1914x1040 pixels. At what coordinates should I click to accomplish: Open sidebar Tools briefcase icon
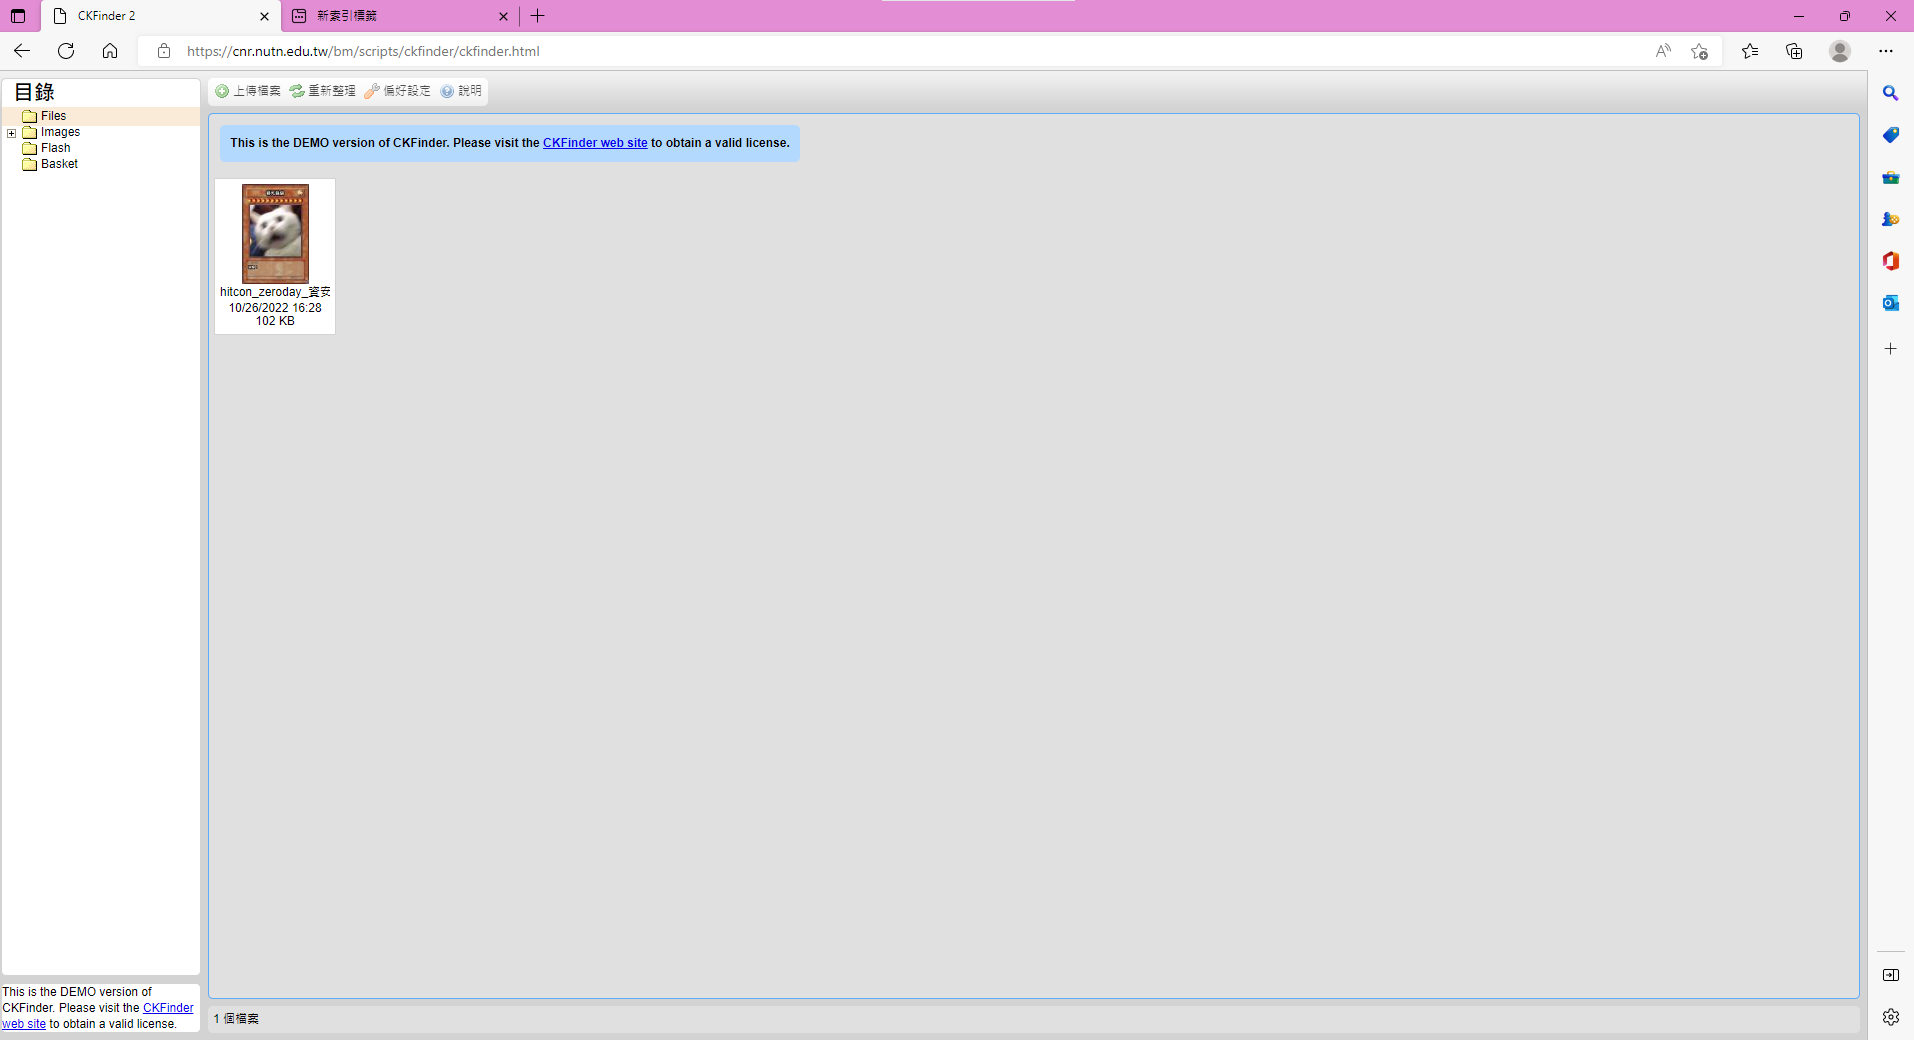[1890, 177]
